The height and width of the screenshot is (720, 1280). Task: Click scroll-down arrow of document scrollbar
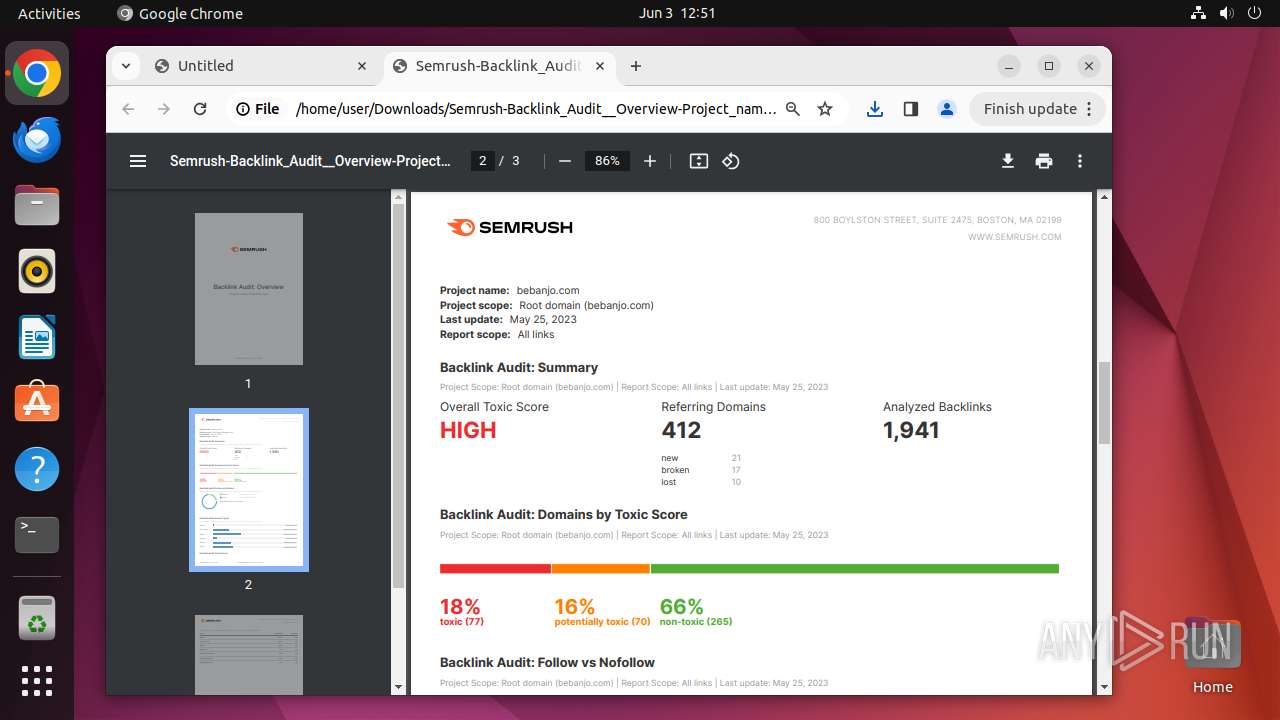pyautogui.click(x=1104, y=687)
